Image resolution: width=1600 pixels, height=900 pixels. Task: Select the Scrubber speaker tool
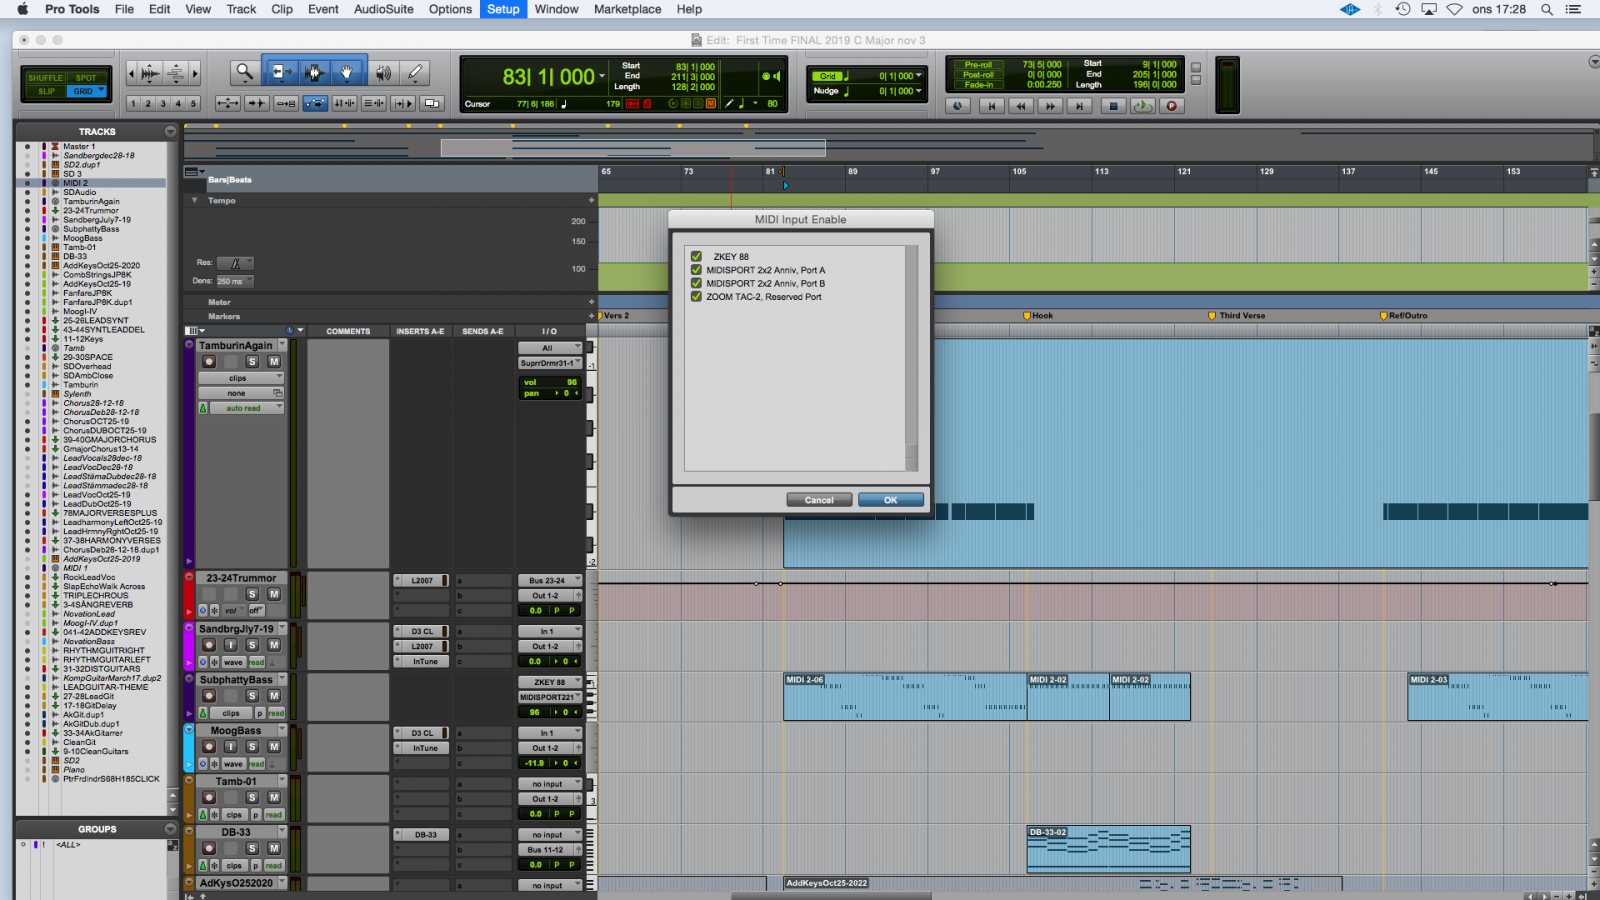tap(383, 72)
